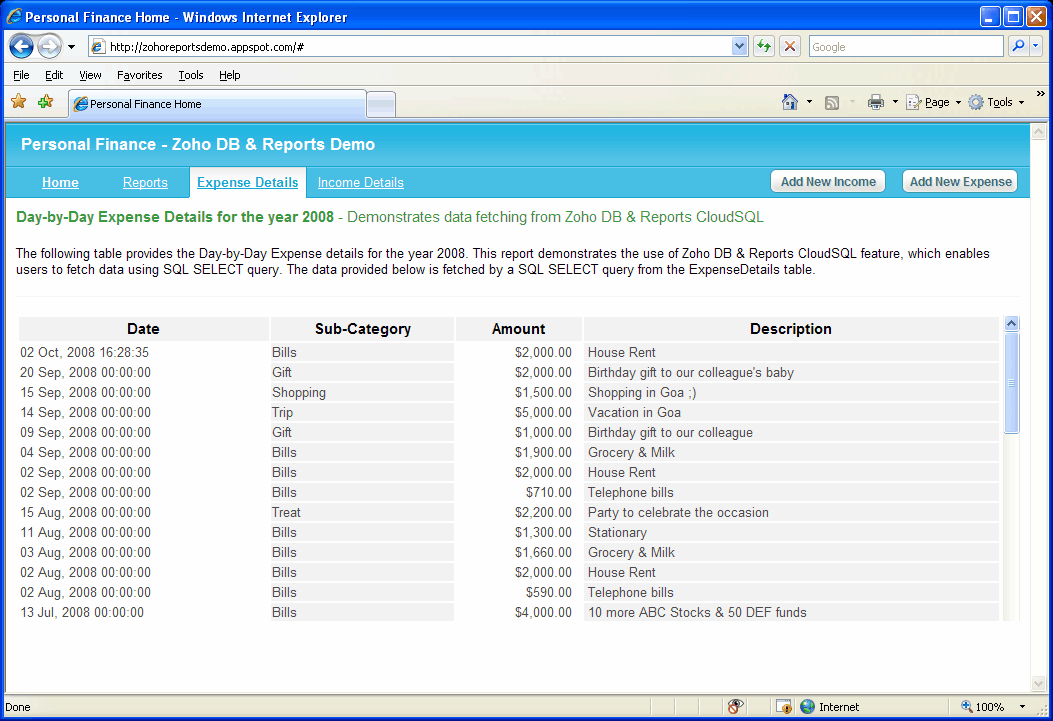Click the RSS feeds icon
The width and height of the screenshot is (1053, 721).
click(832, 102)
